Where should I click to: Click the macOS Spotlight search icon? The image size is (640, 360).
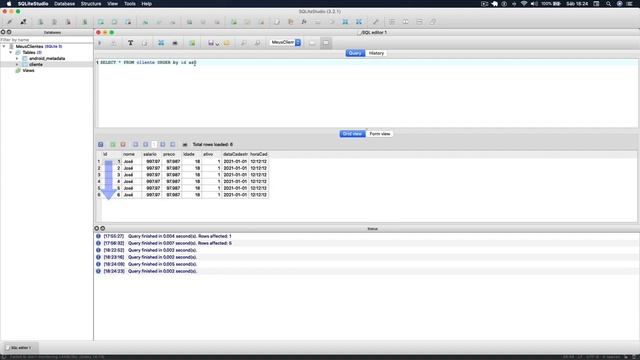pyautogui.click(x=609, y=4)
